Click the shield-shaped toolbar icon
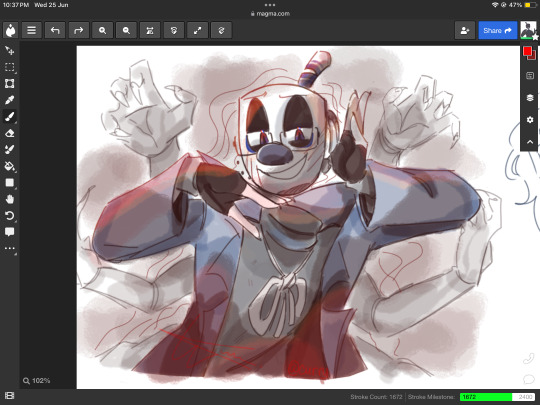This screenshot has width=540, height=405. point(174,30)
